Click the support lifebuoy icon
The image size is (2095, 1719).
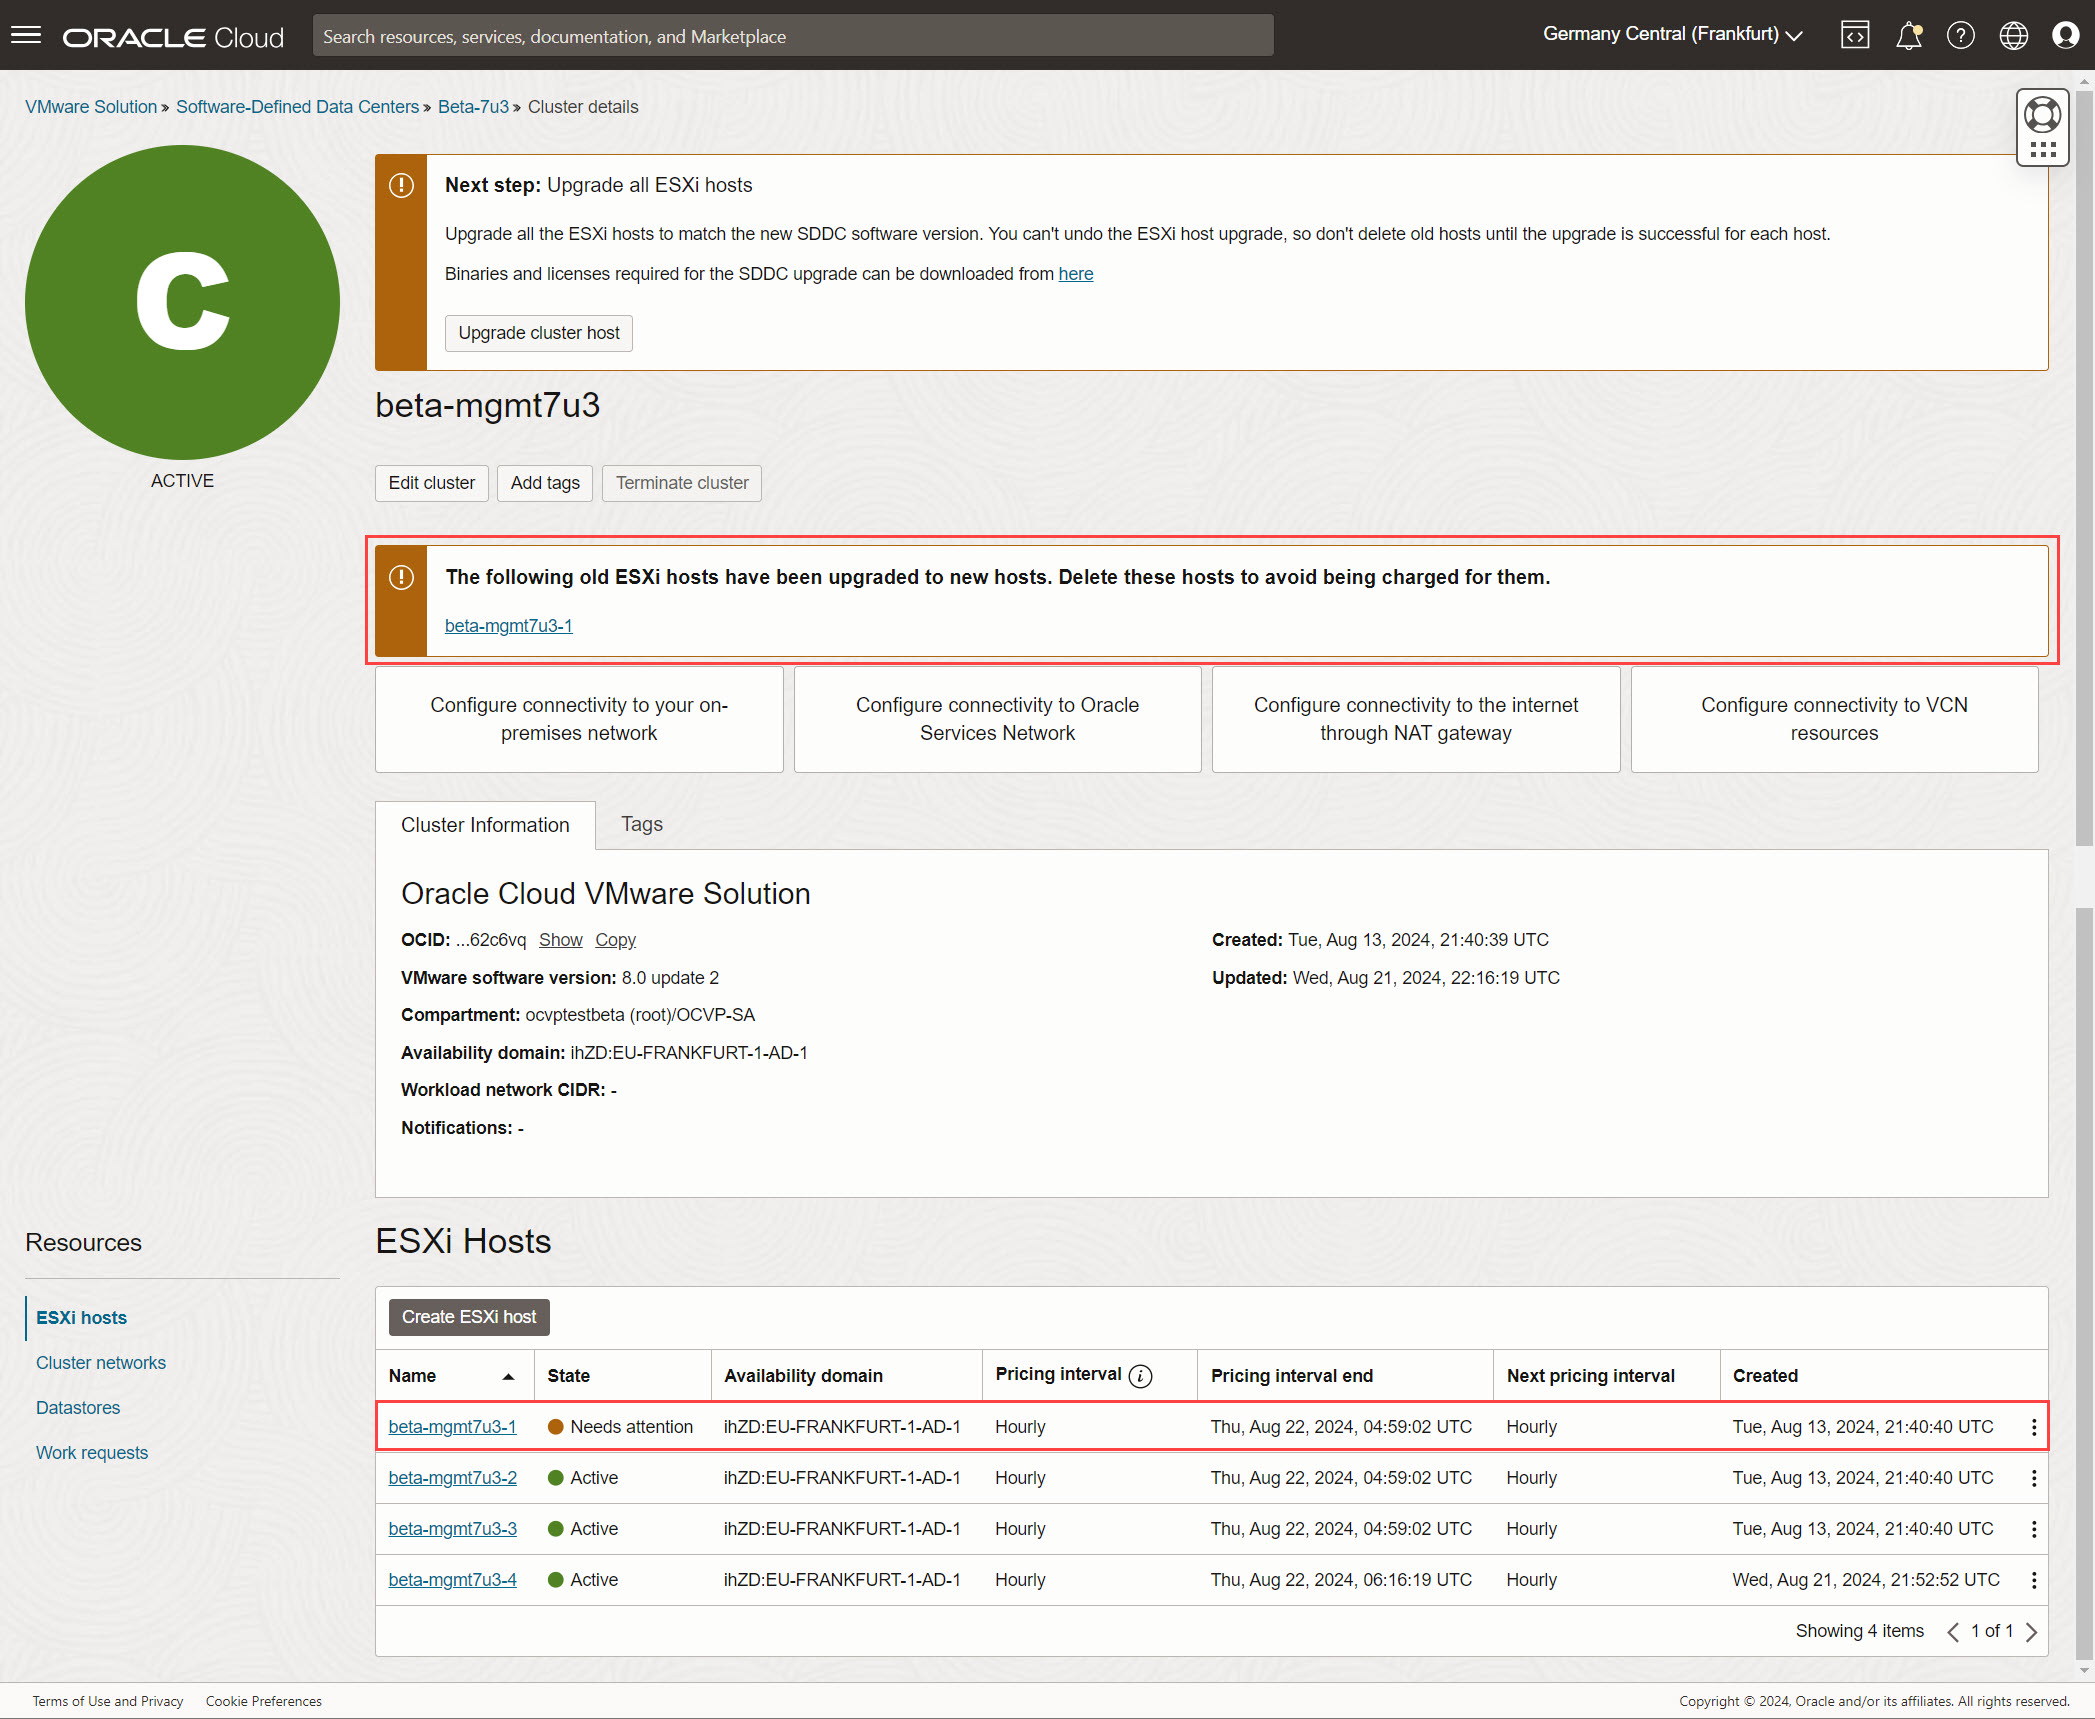pos(2042,115)
